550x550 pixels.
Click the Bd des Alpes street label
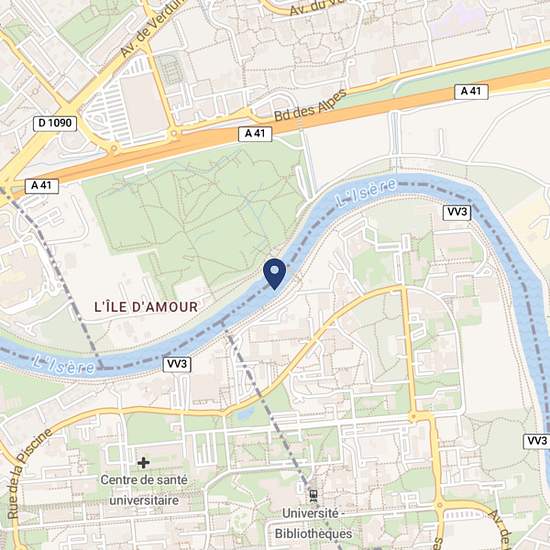click(310, 105)
